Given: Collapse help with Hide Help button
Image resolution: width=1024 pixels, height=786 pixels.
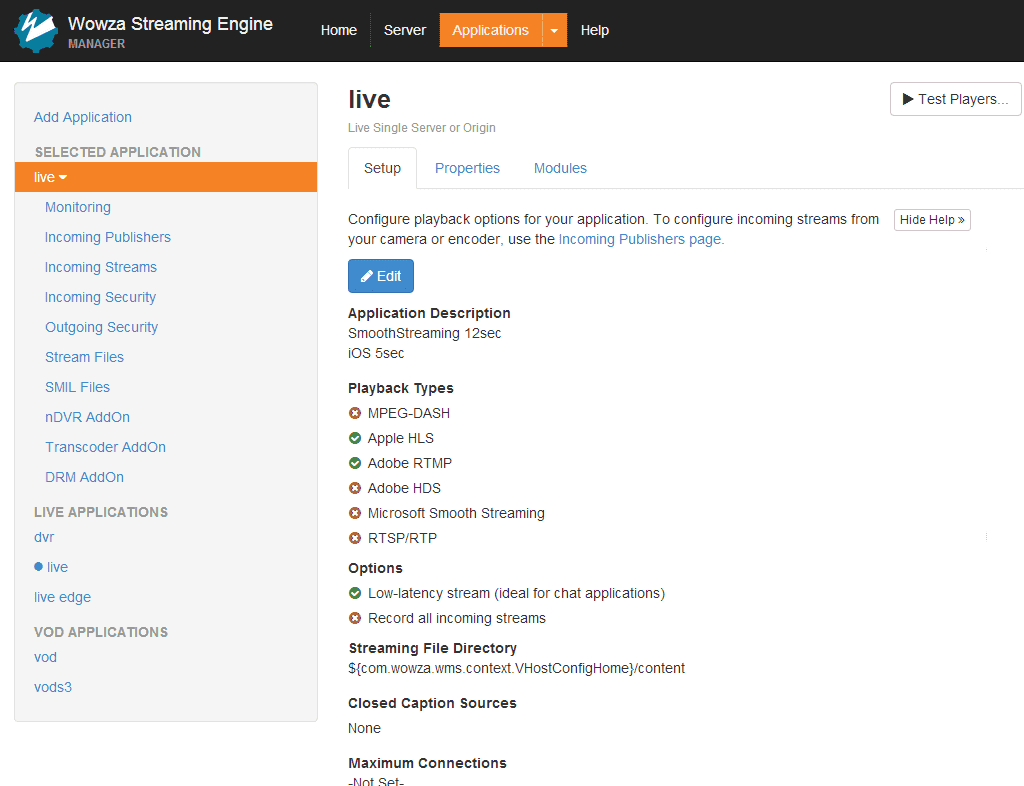Looking at the screenshot, I should (x=932, y=220).
